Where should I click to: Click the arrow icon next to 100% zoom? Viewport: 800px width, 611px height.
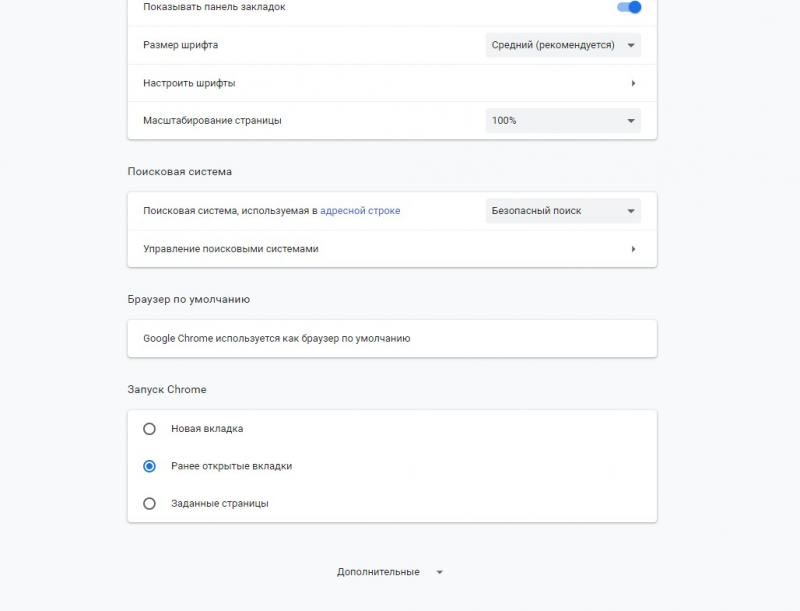[x=633, y=120]
